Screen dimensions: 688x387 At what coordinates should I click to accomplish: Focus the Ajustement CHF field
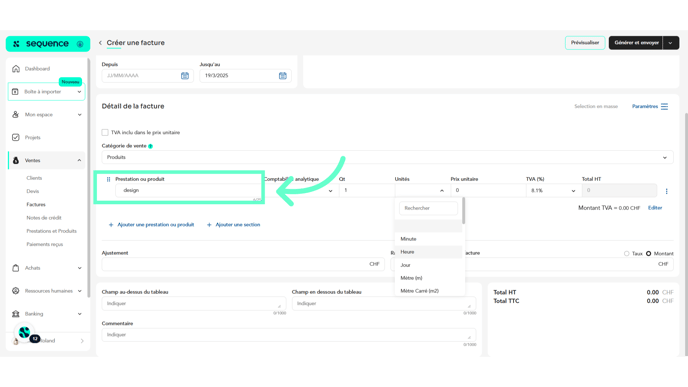(243, 264)
